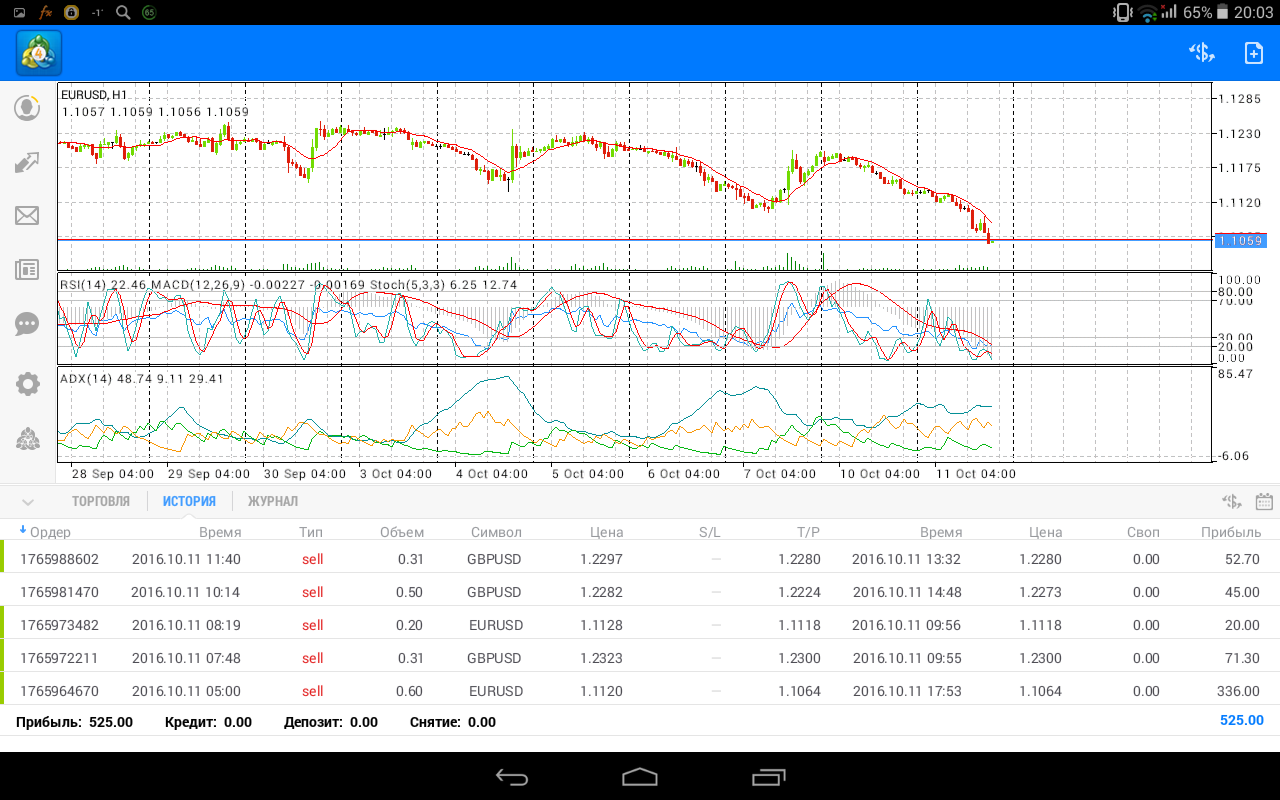1280x800 pixels.
Task: Open the settings gear in sidebar
Action: 27,384
